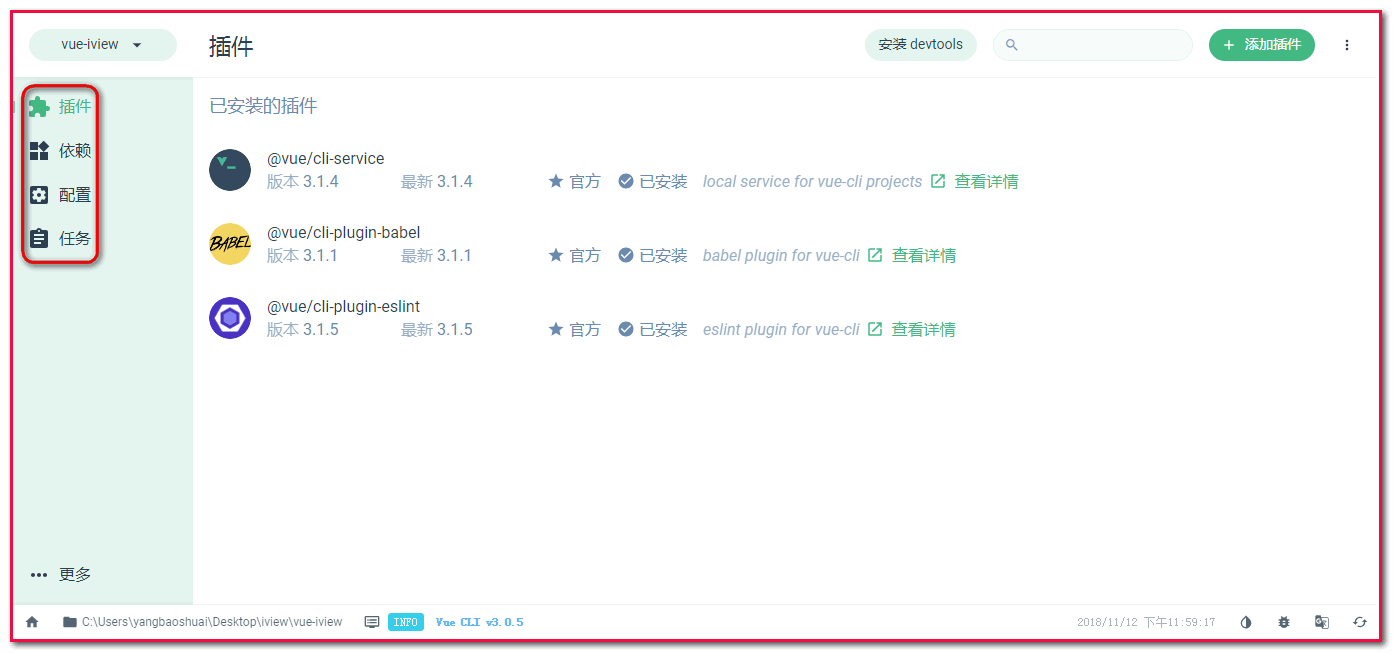1393x653 pixels.
Task: Click the 添加插件 button
Action: [1261, 45]
